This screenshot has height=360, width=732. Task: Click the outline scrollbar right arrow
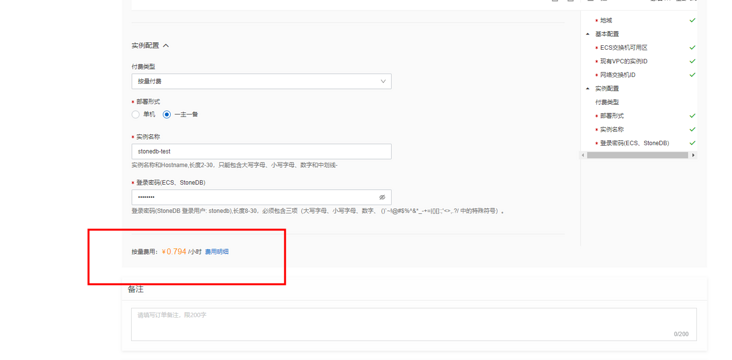pos(693,155)
